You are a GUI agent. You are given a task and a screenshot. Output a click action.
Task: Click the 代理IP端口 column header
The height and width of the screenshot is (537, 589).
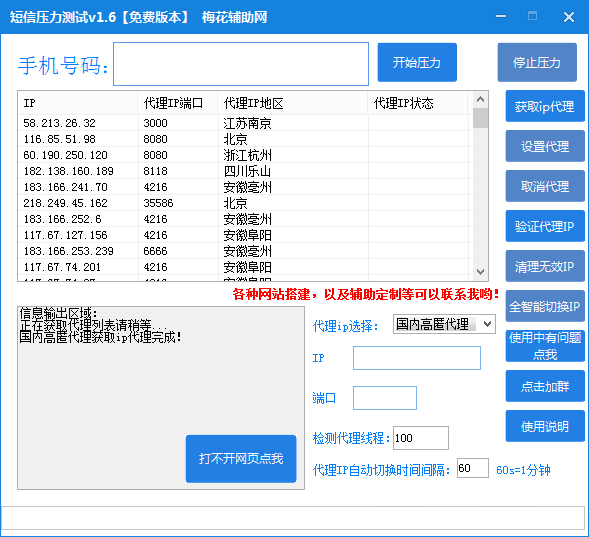tap(178, 103)
